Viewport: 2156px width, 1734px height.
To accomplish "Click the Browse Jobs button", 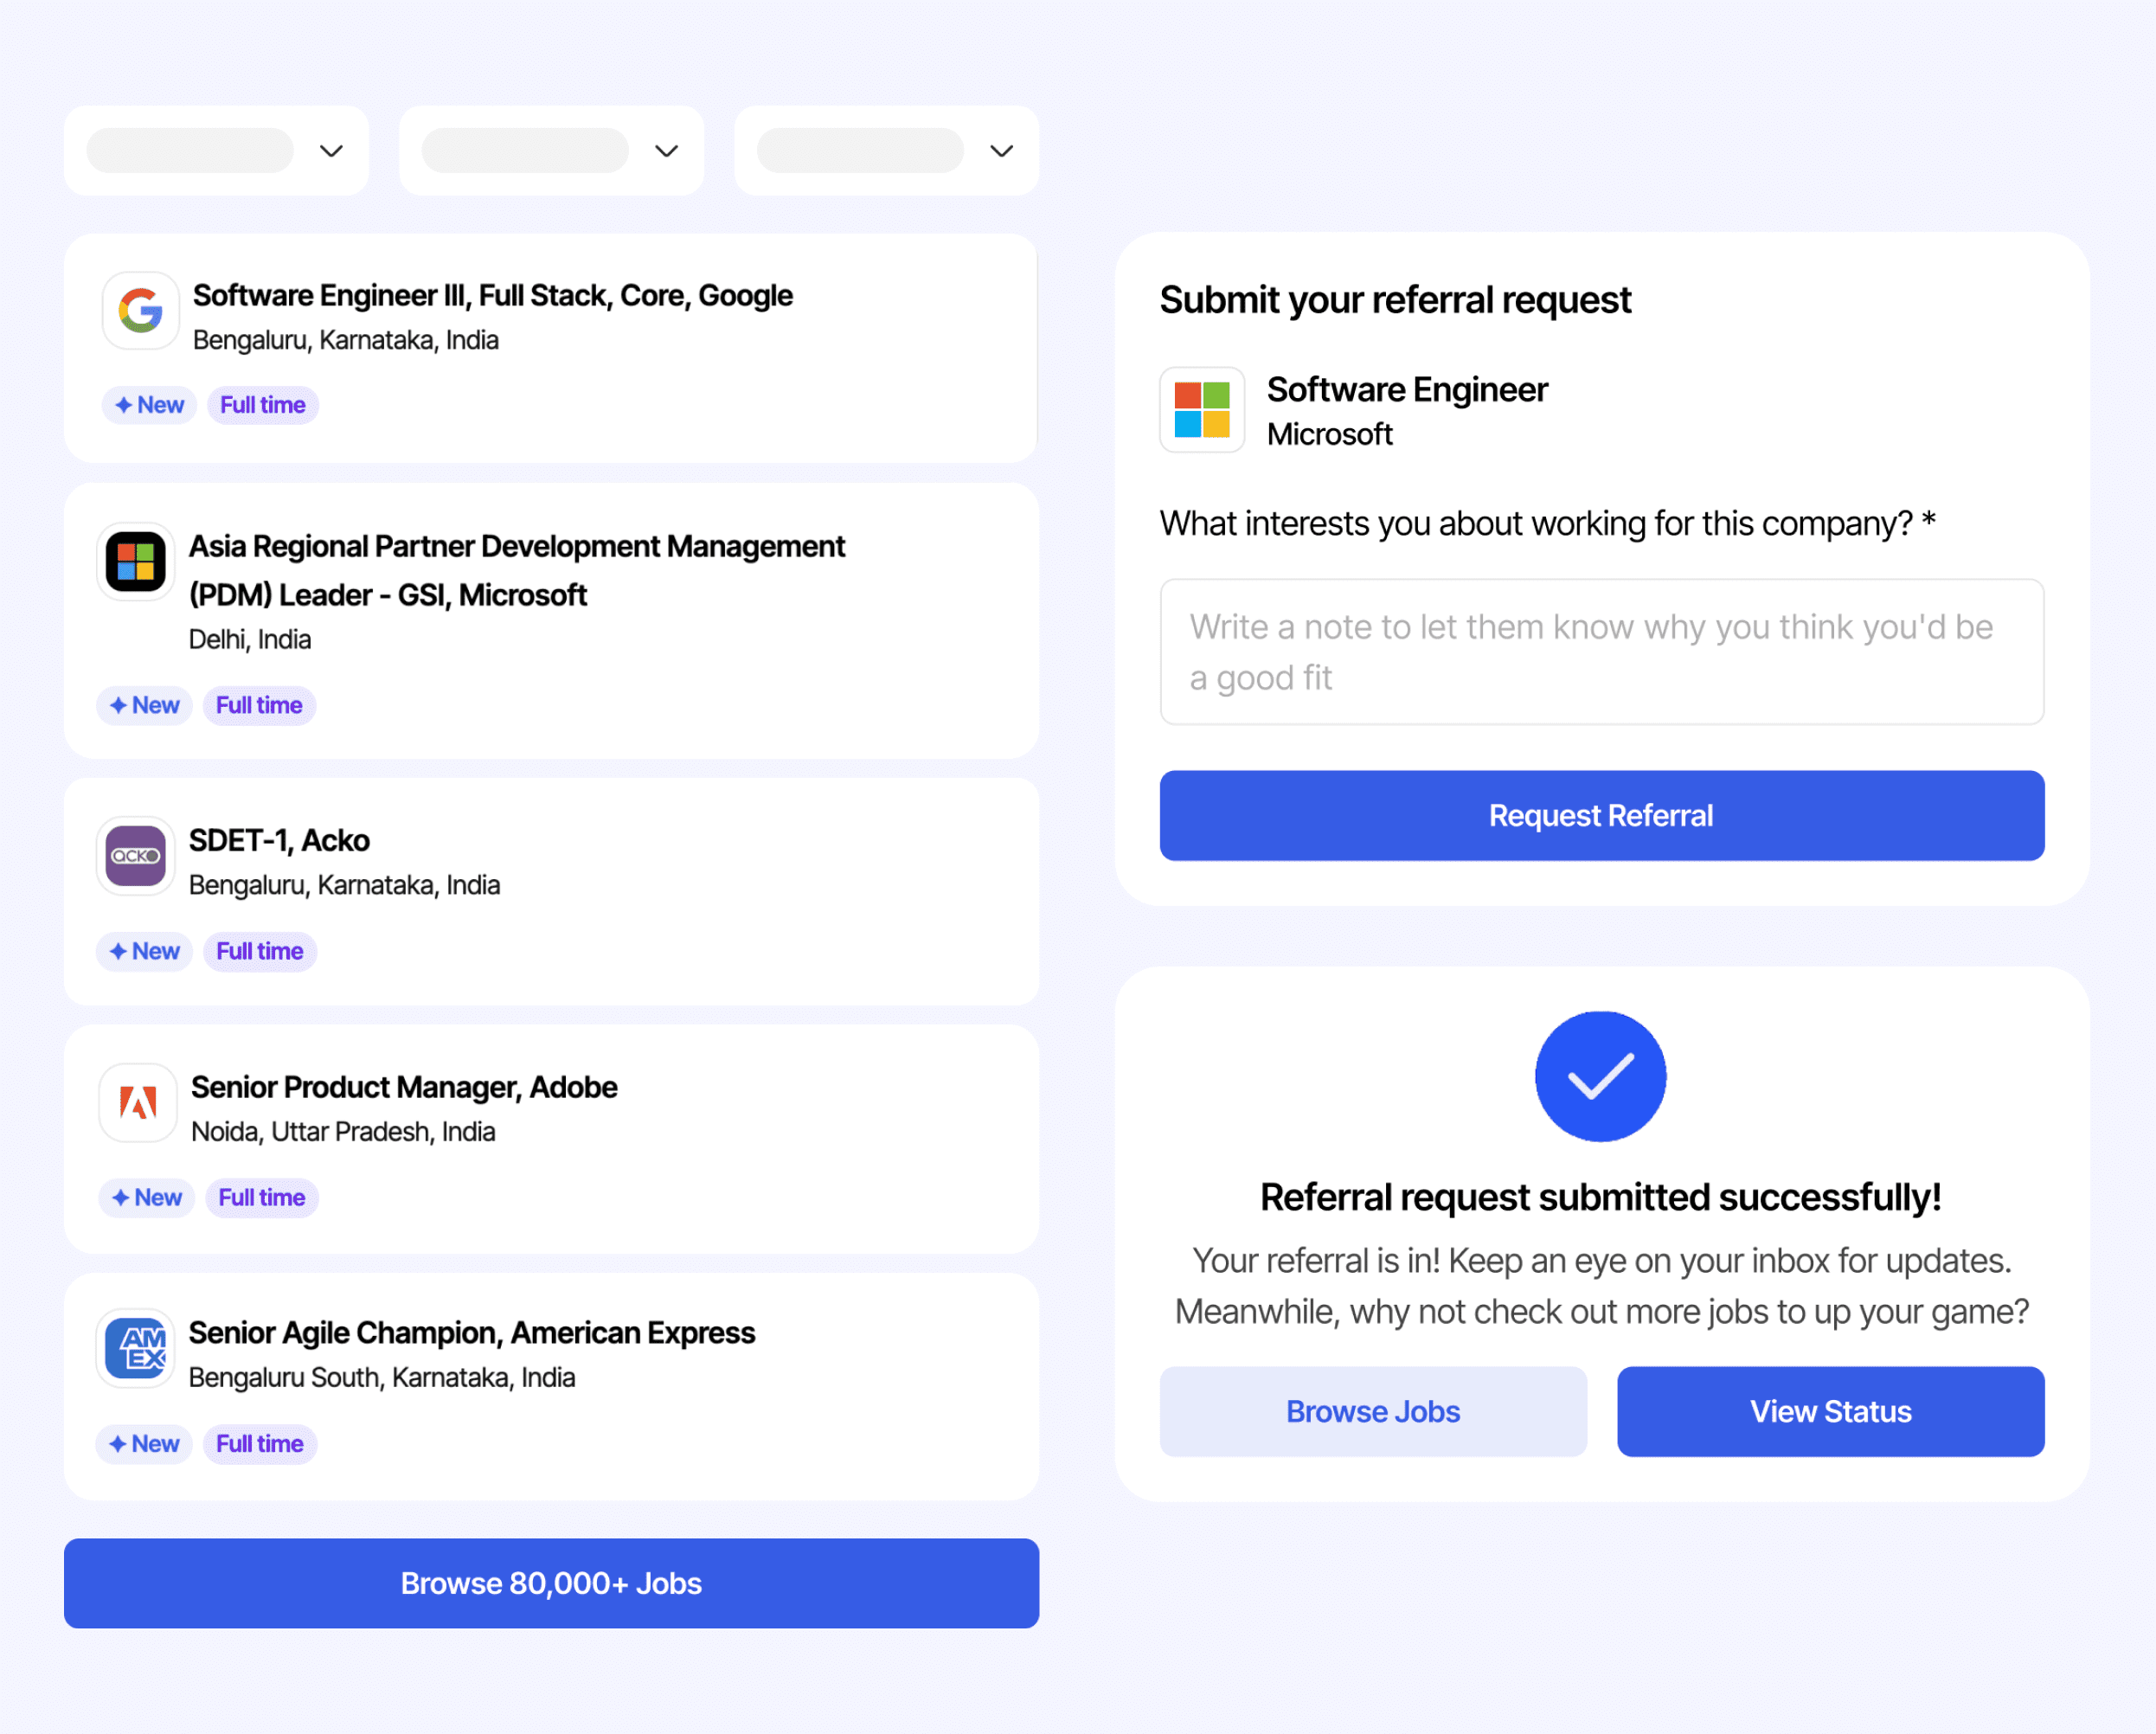I will click(1372, 1411).
